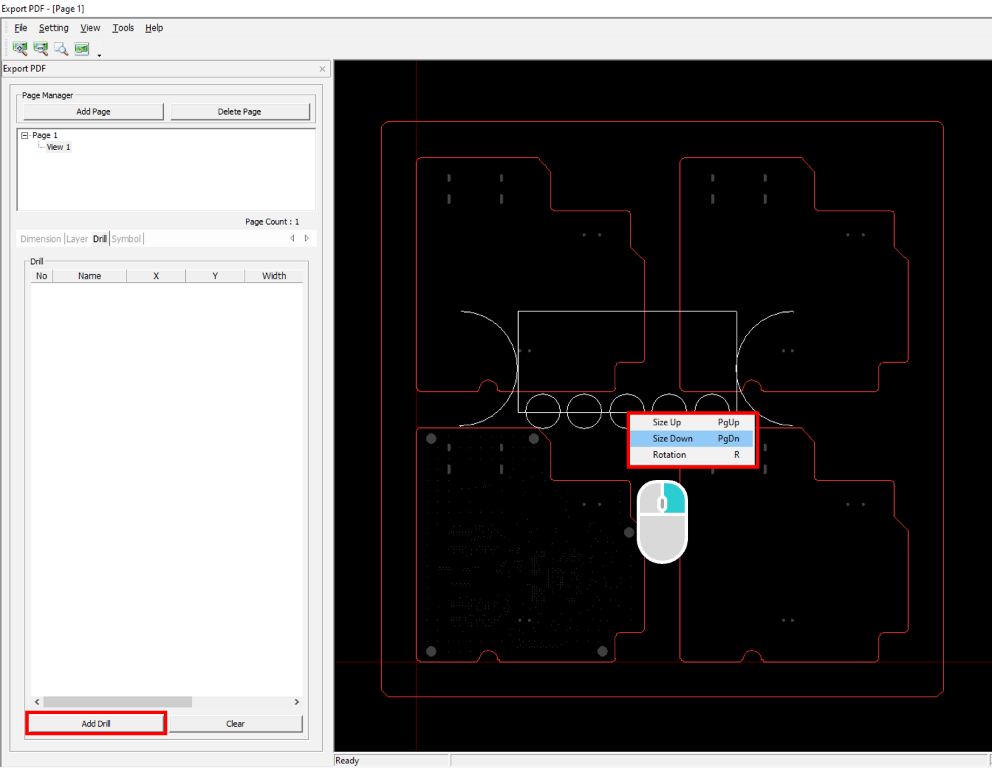Open the File menu
The image size is (992, 768).
[21, 28]
